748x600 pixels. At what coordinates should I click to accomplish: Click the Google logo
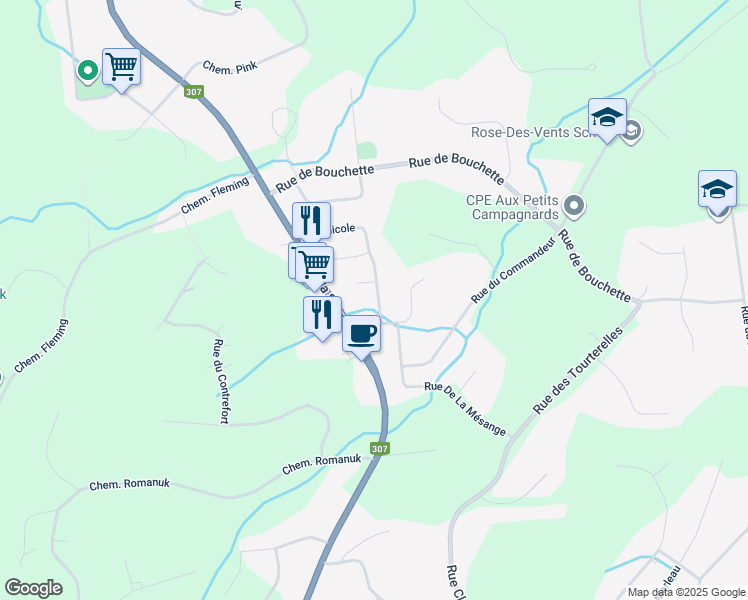(x=33, y=588)
